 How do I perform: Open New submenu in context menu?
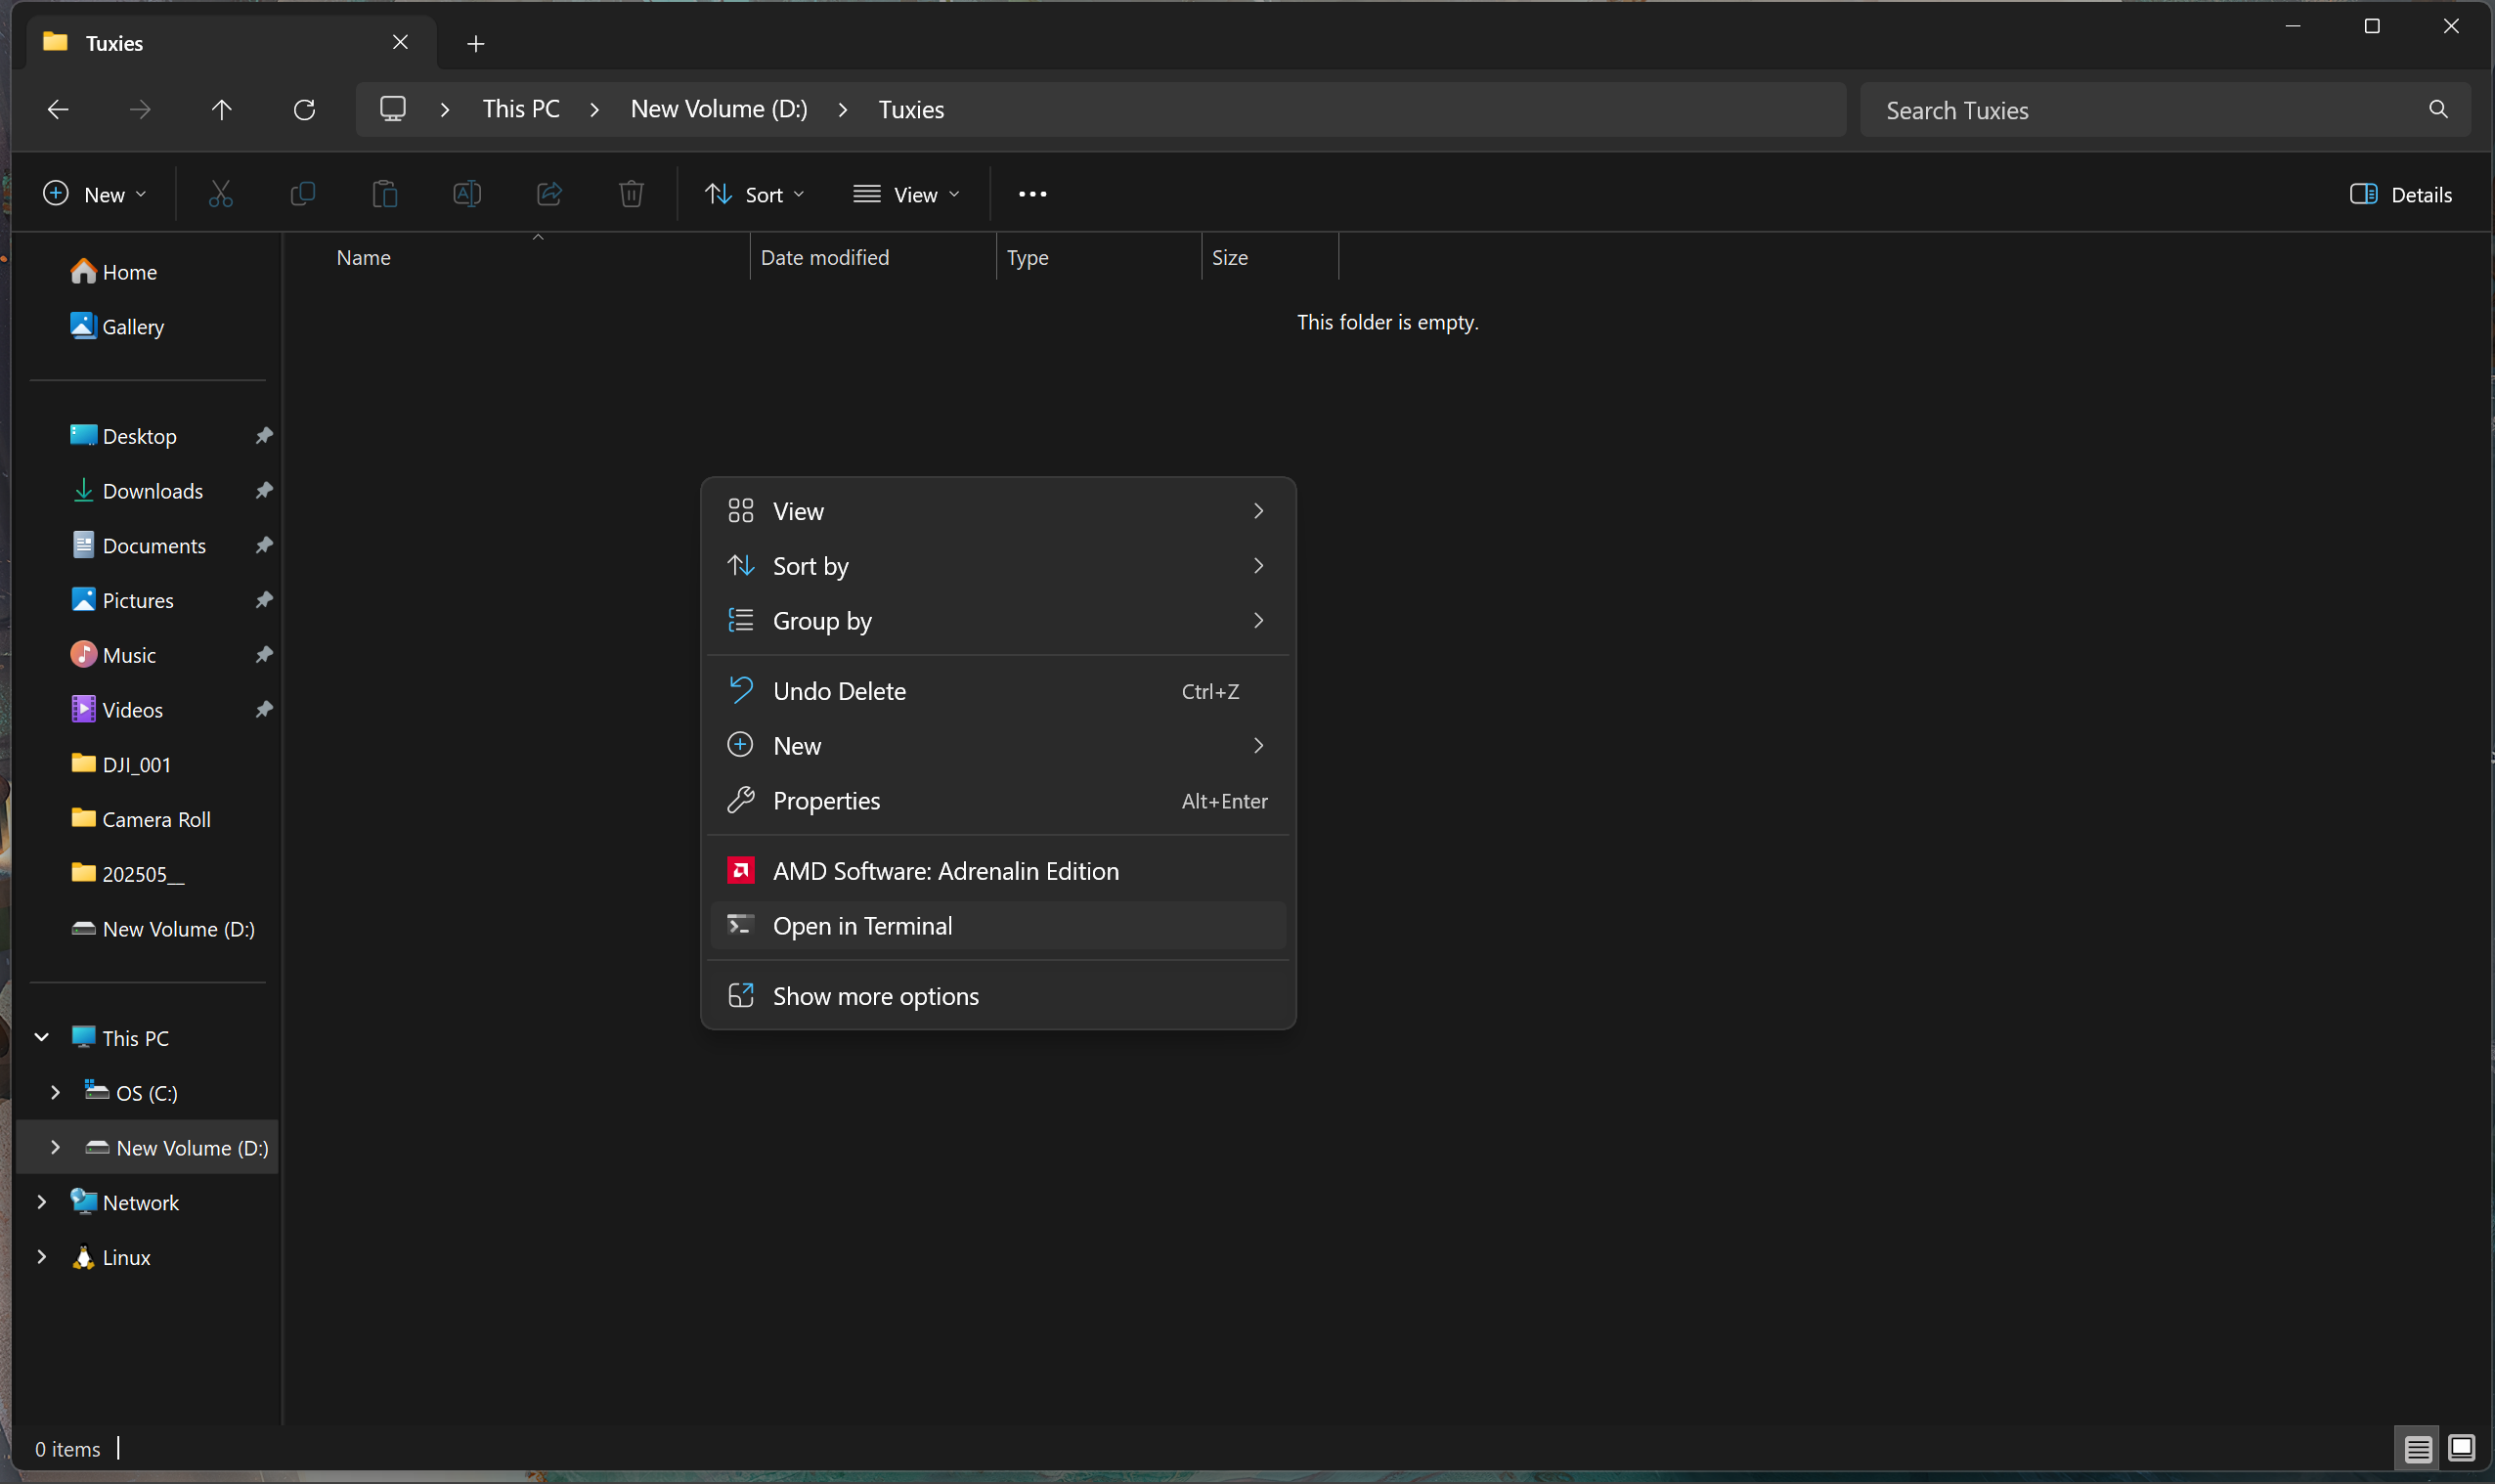coord(998,746)
